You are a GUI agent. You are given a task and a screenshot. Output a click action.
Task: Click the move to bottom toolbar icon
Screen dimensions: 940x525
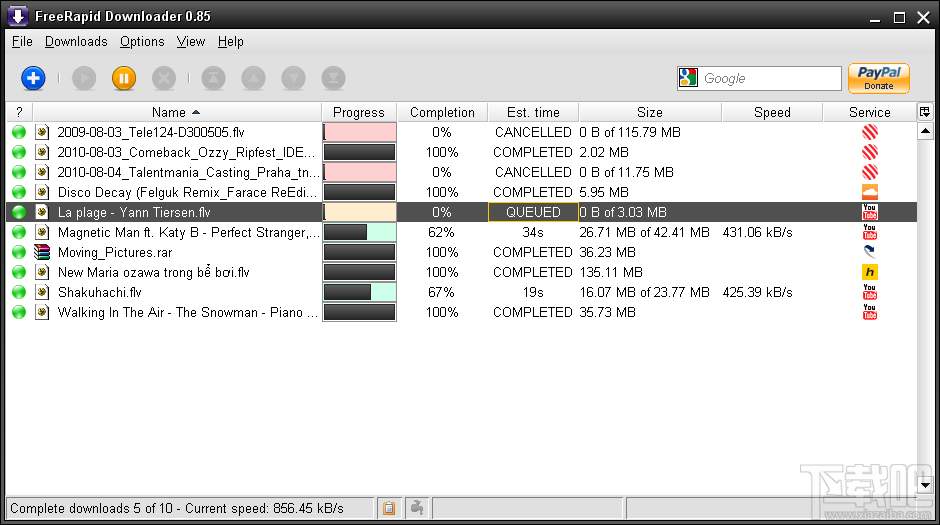pos(333,78)
